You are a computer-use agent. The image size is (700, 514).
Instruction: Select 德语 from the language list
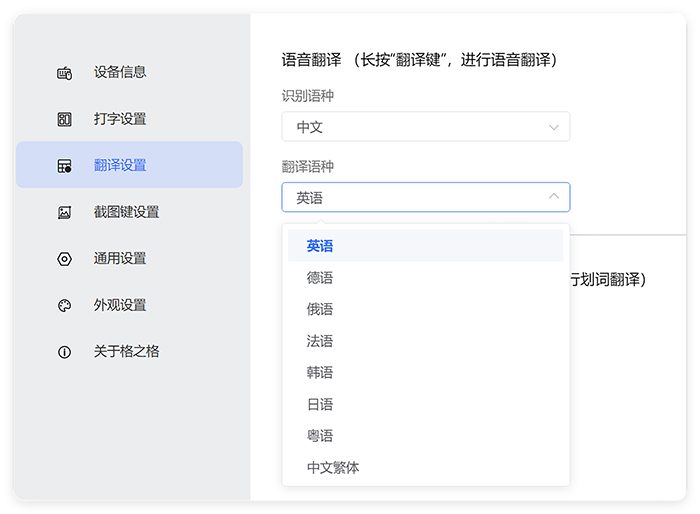click(320, 278)
